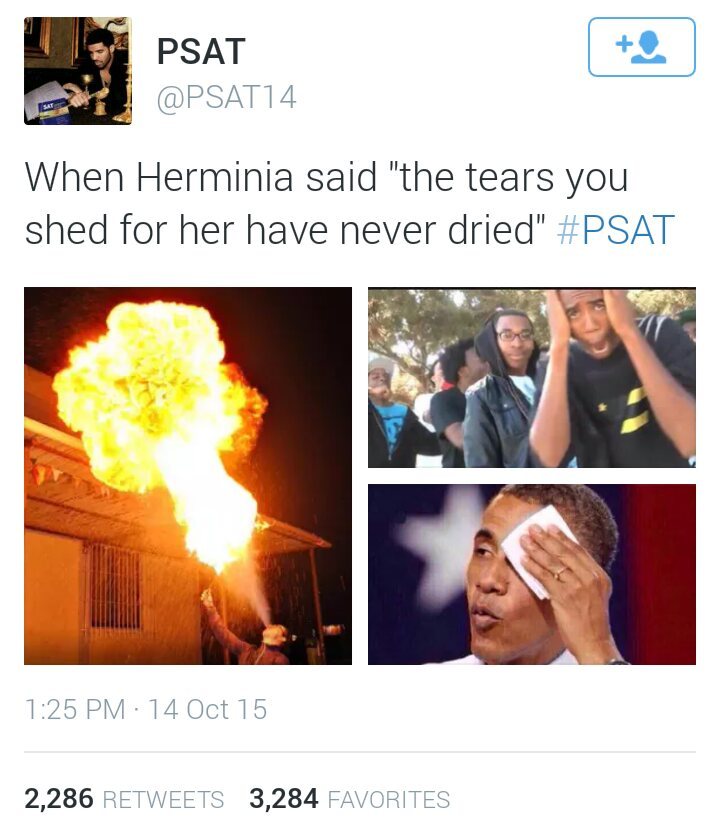Tap the FAVORITES label text

[389, 800]
